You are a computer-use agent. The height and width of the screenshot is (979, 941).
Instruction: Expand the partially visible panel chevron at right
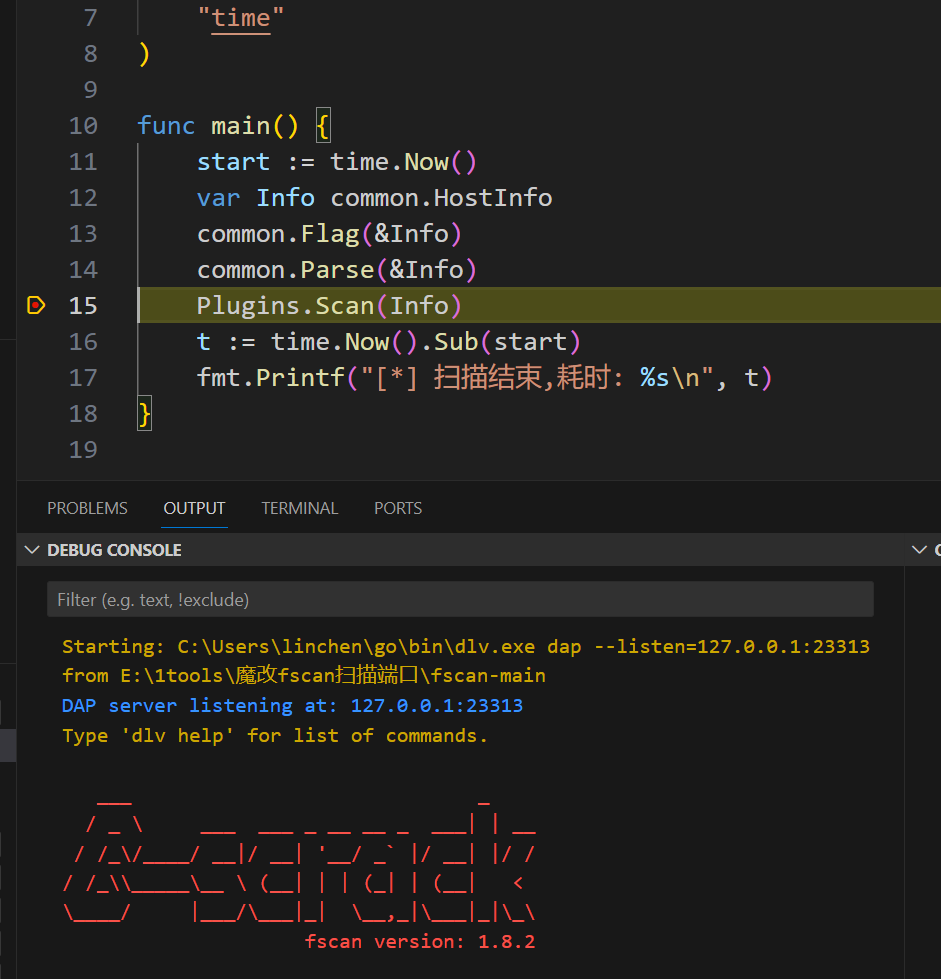920,550
